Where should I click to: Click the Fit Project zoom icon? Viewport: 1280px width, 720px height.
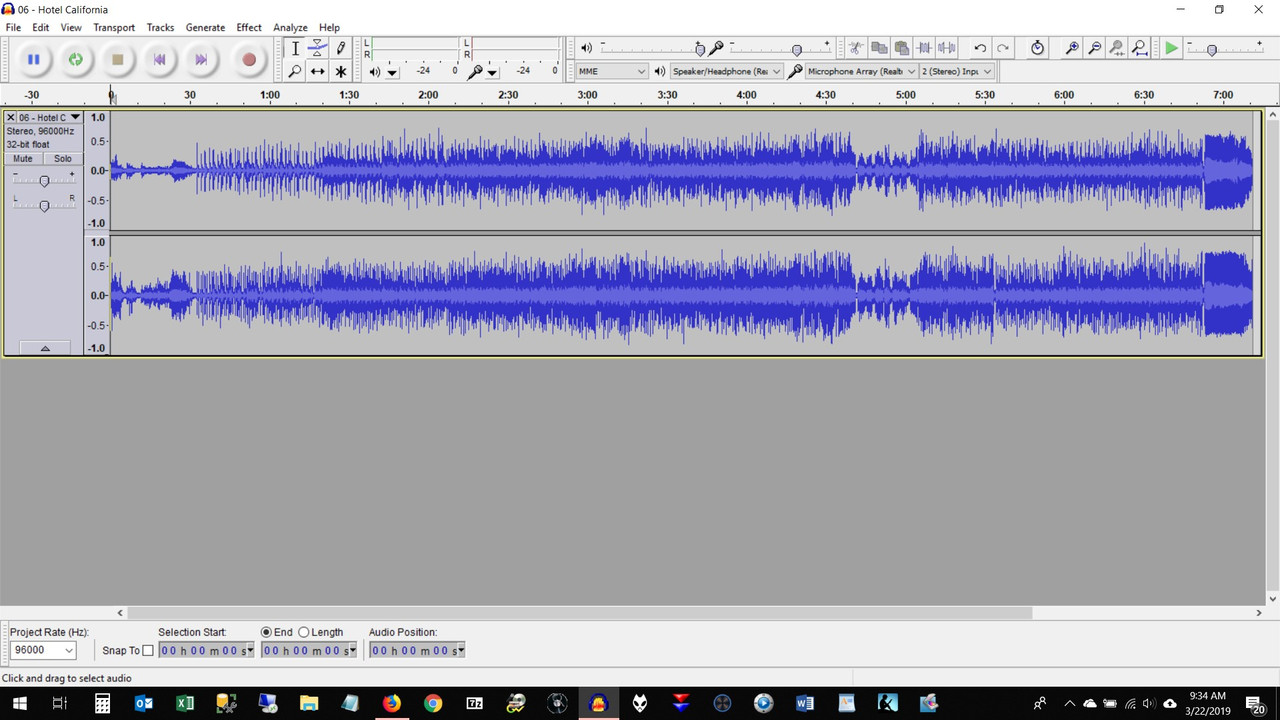(x=1140, y=48)
